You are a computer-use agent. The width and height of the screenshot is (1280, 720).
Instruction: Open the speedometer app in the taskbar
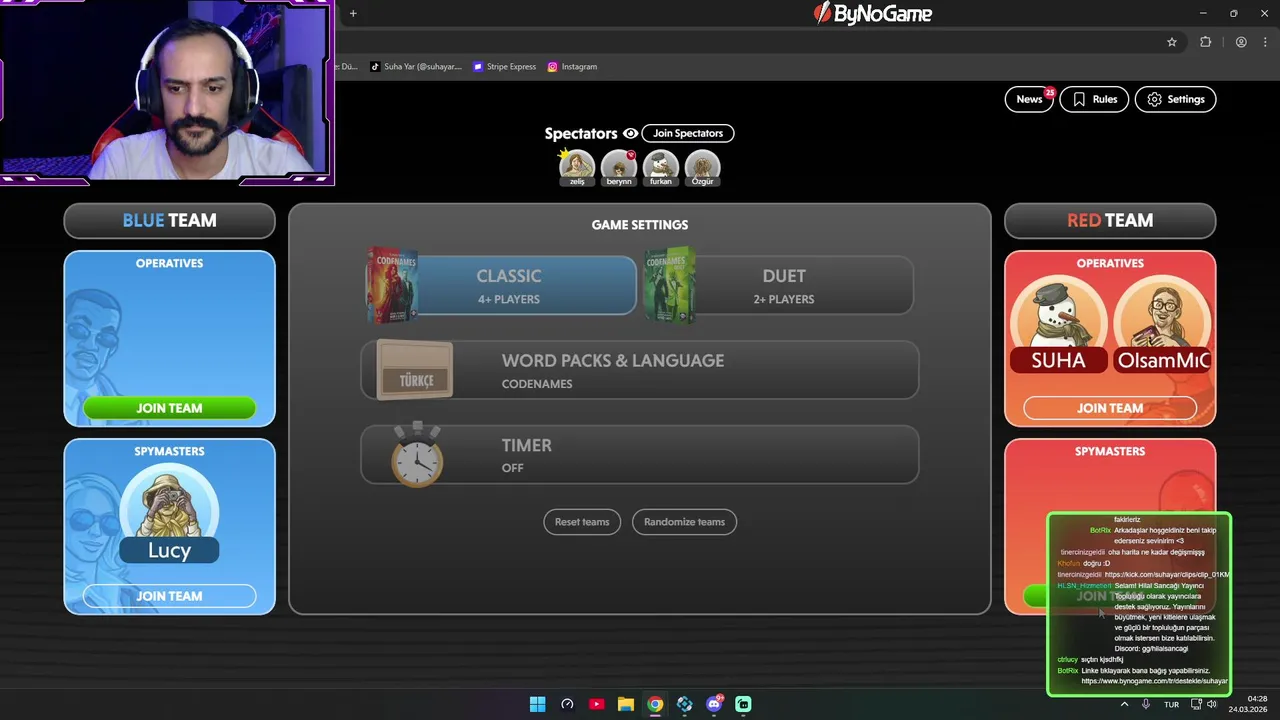tap(567, 704)
